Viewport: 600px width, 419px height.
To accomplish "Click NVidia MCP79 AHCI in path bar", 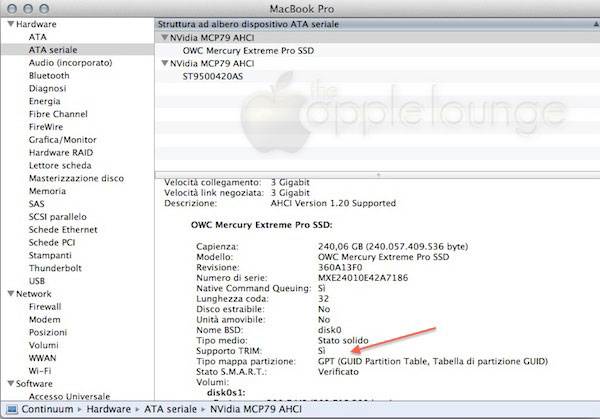I will pyautogui.click(x=256, y=409).
